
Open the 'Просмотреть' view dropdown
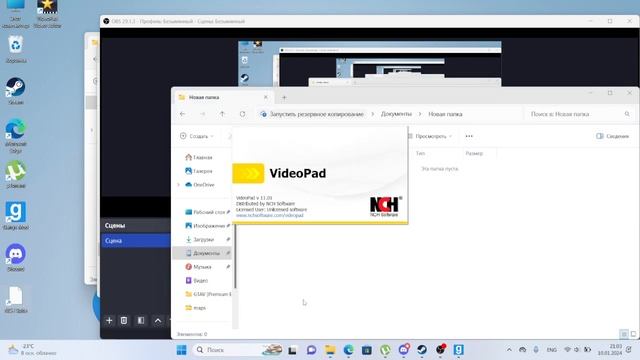point(431,136)
